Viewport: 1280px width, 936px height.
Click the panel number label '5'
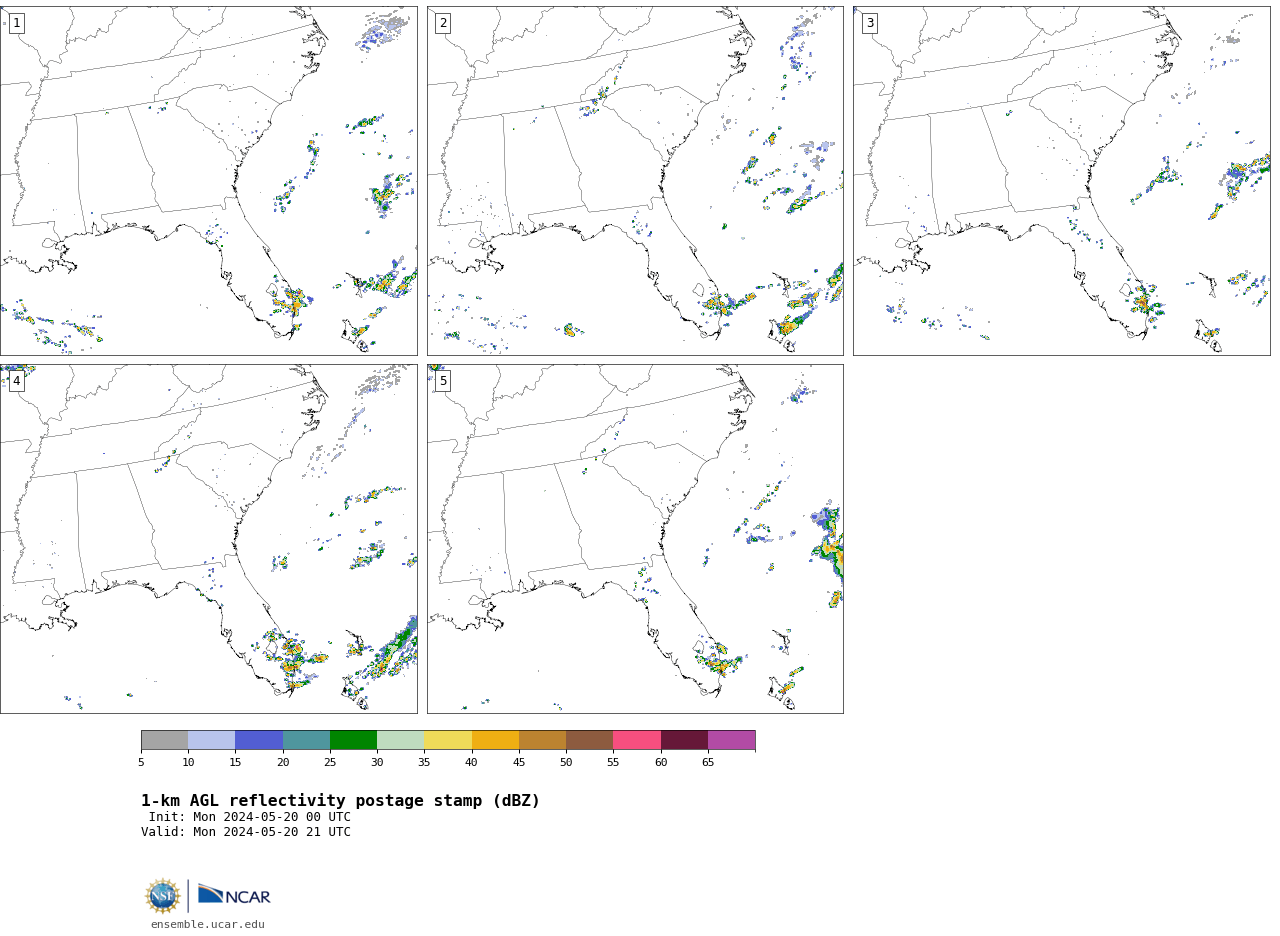click(443, 381)
